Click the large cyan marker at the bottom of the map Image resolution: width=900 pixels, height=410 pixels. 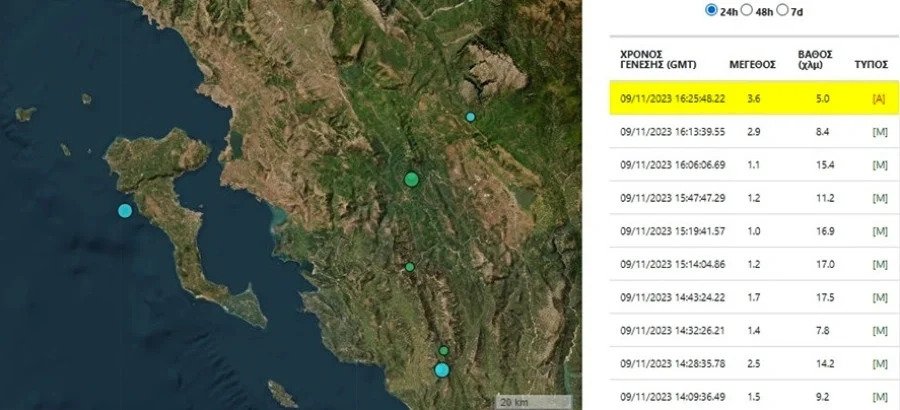[x=442, y=370]
